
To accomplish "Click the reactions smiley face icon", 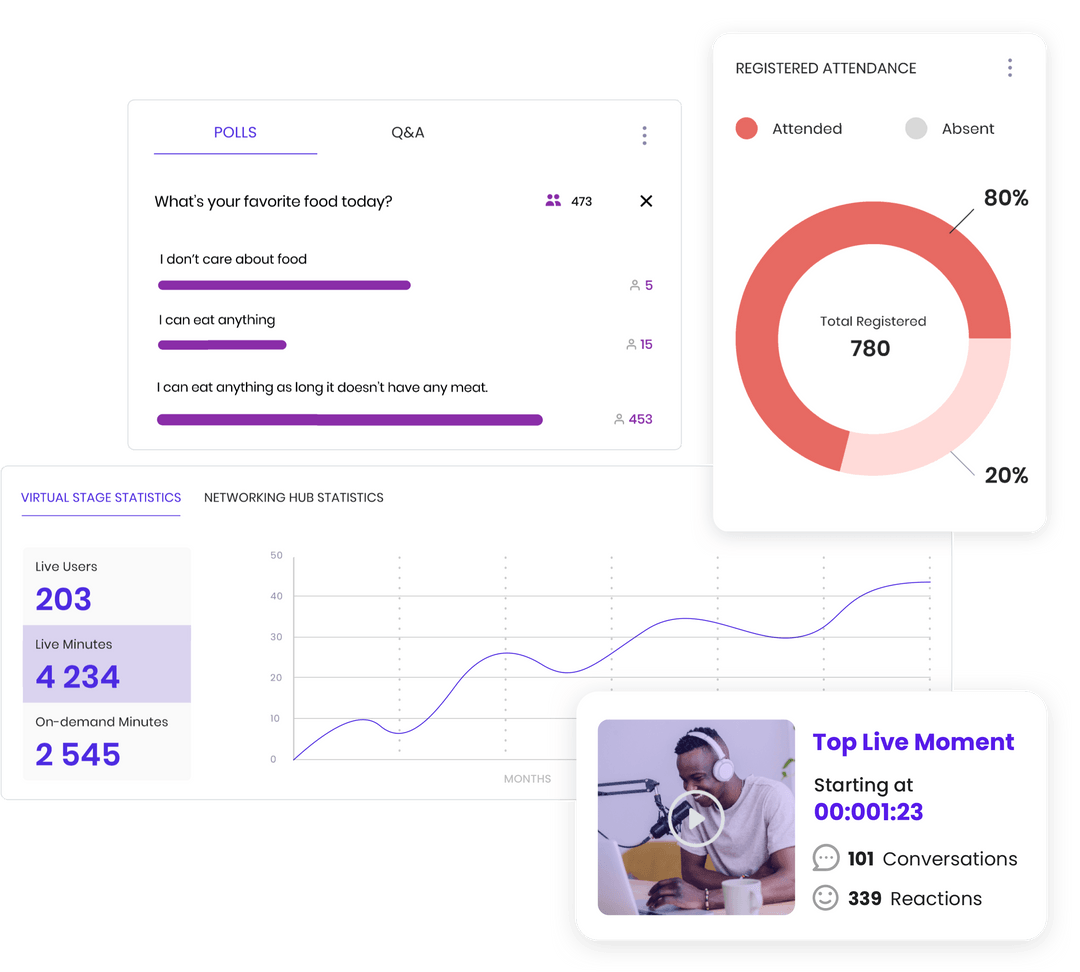I will [x=826, y=898].
